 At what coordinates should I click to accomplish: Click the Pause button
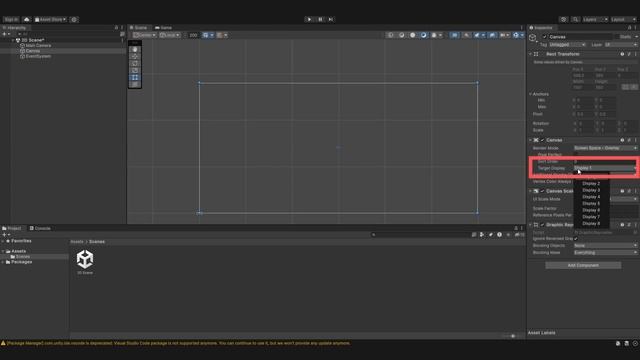[x=320, y=19]
